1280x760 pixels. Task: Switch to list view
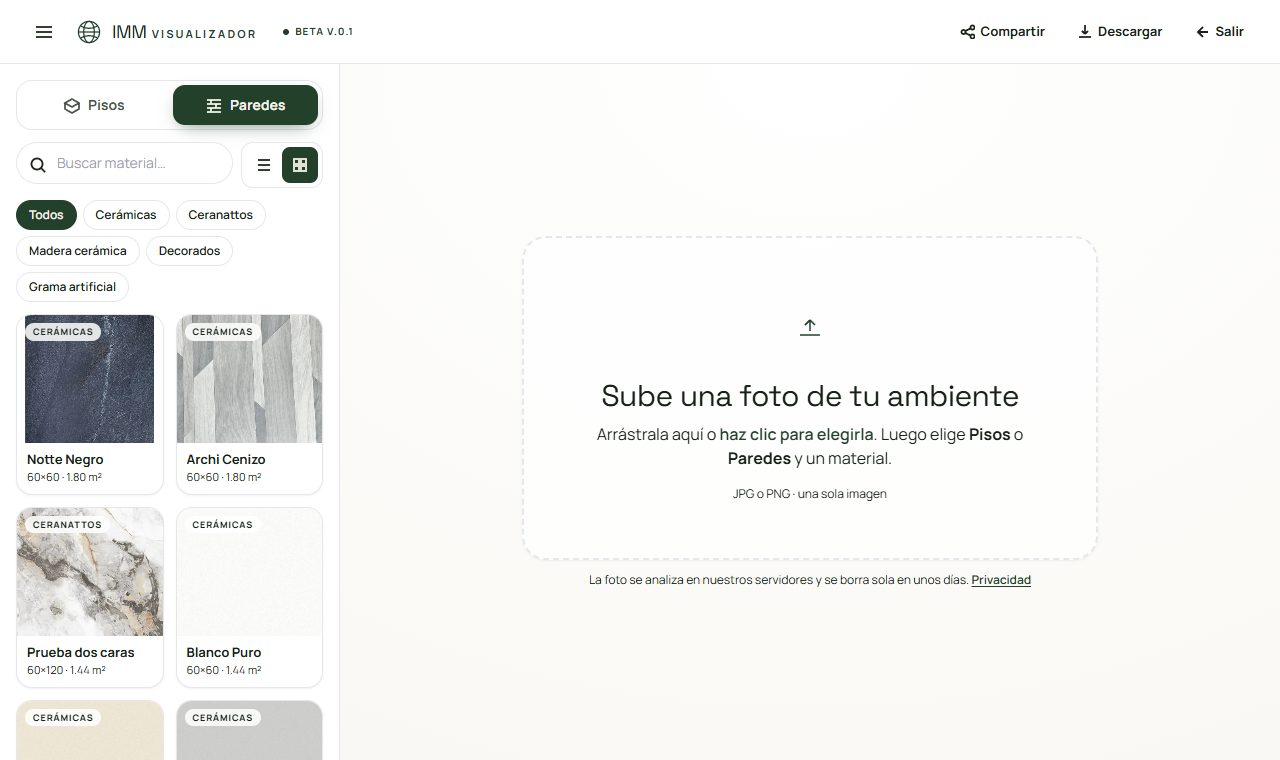[264, 165]
